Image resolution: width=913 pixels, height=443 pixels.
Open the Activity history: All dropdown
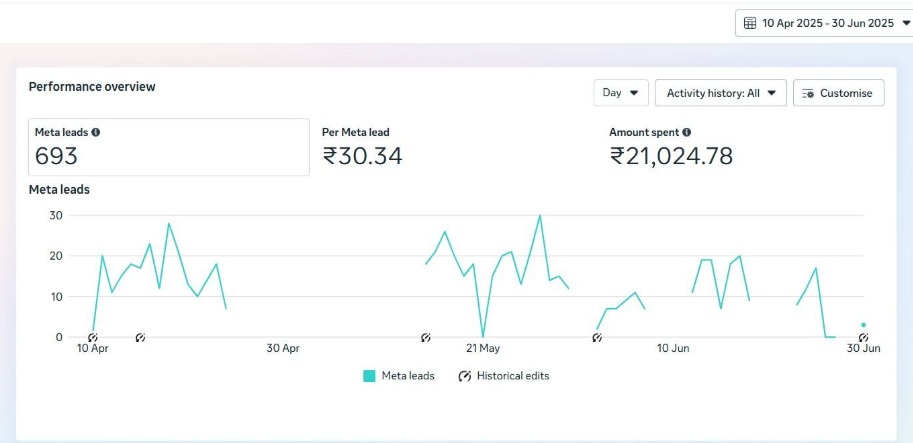click(x=721, y=93)
